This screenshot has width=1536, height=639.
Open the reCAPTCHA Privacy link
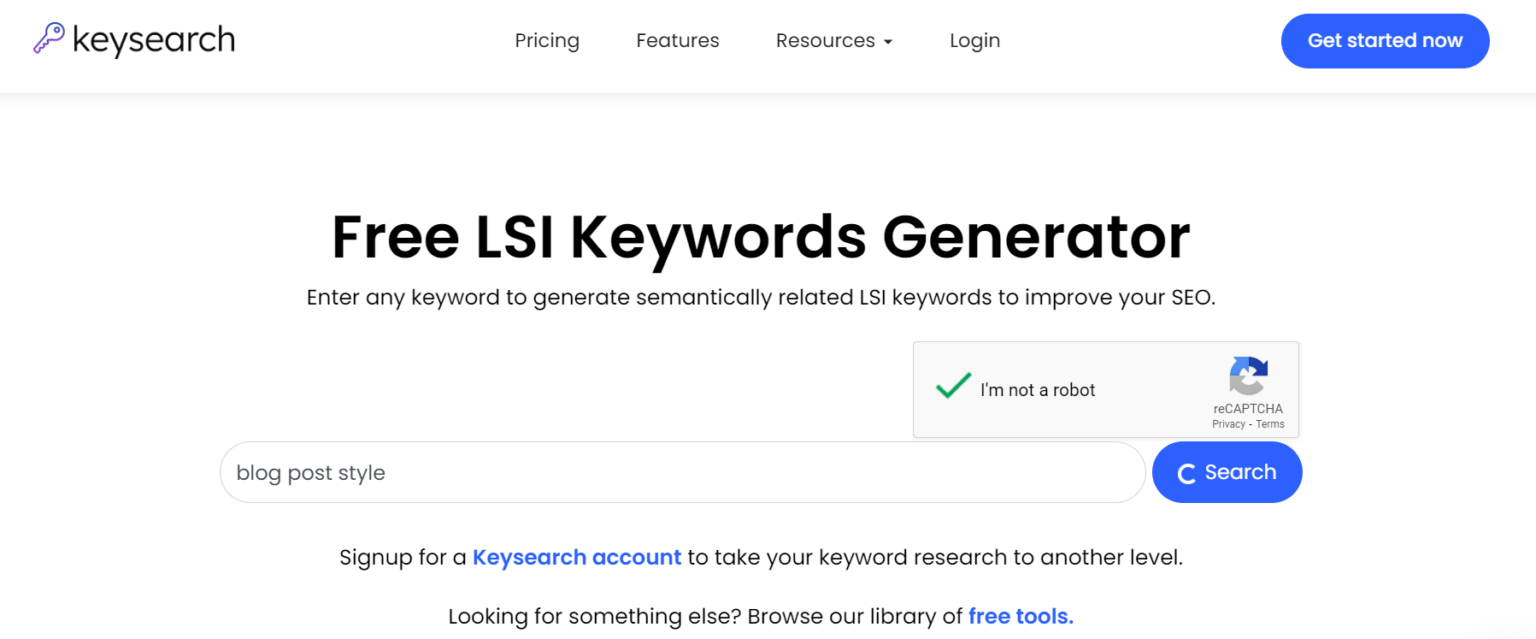tap(1228, 423)
